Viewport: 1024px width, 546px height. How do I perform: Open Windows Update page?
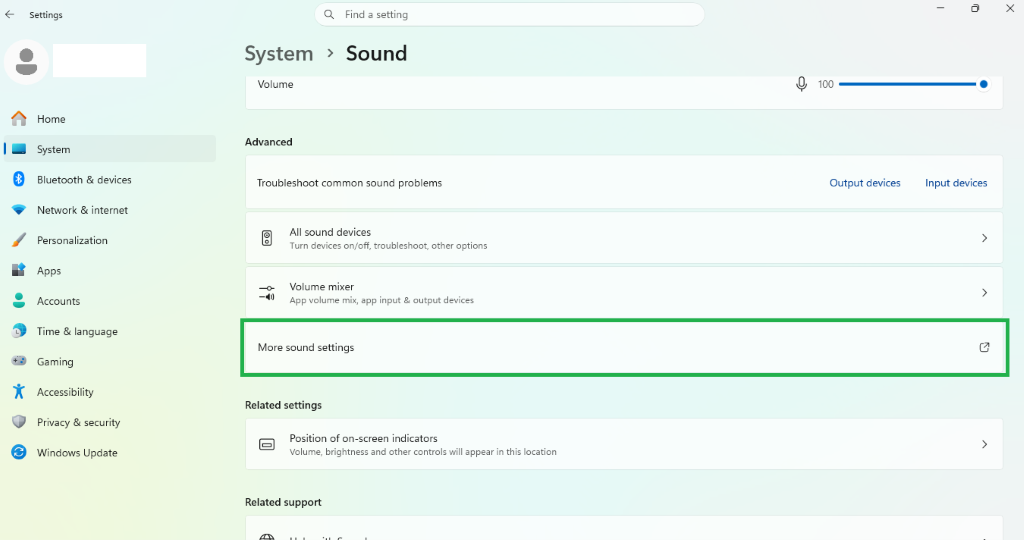tap(110, 452)
